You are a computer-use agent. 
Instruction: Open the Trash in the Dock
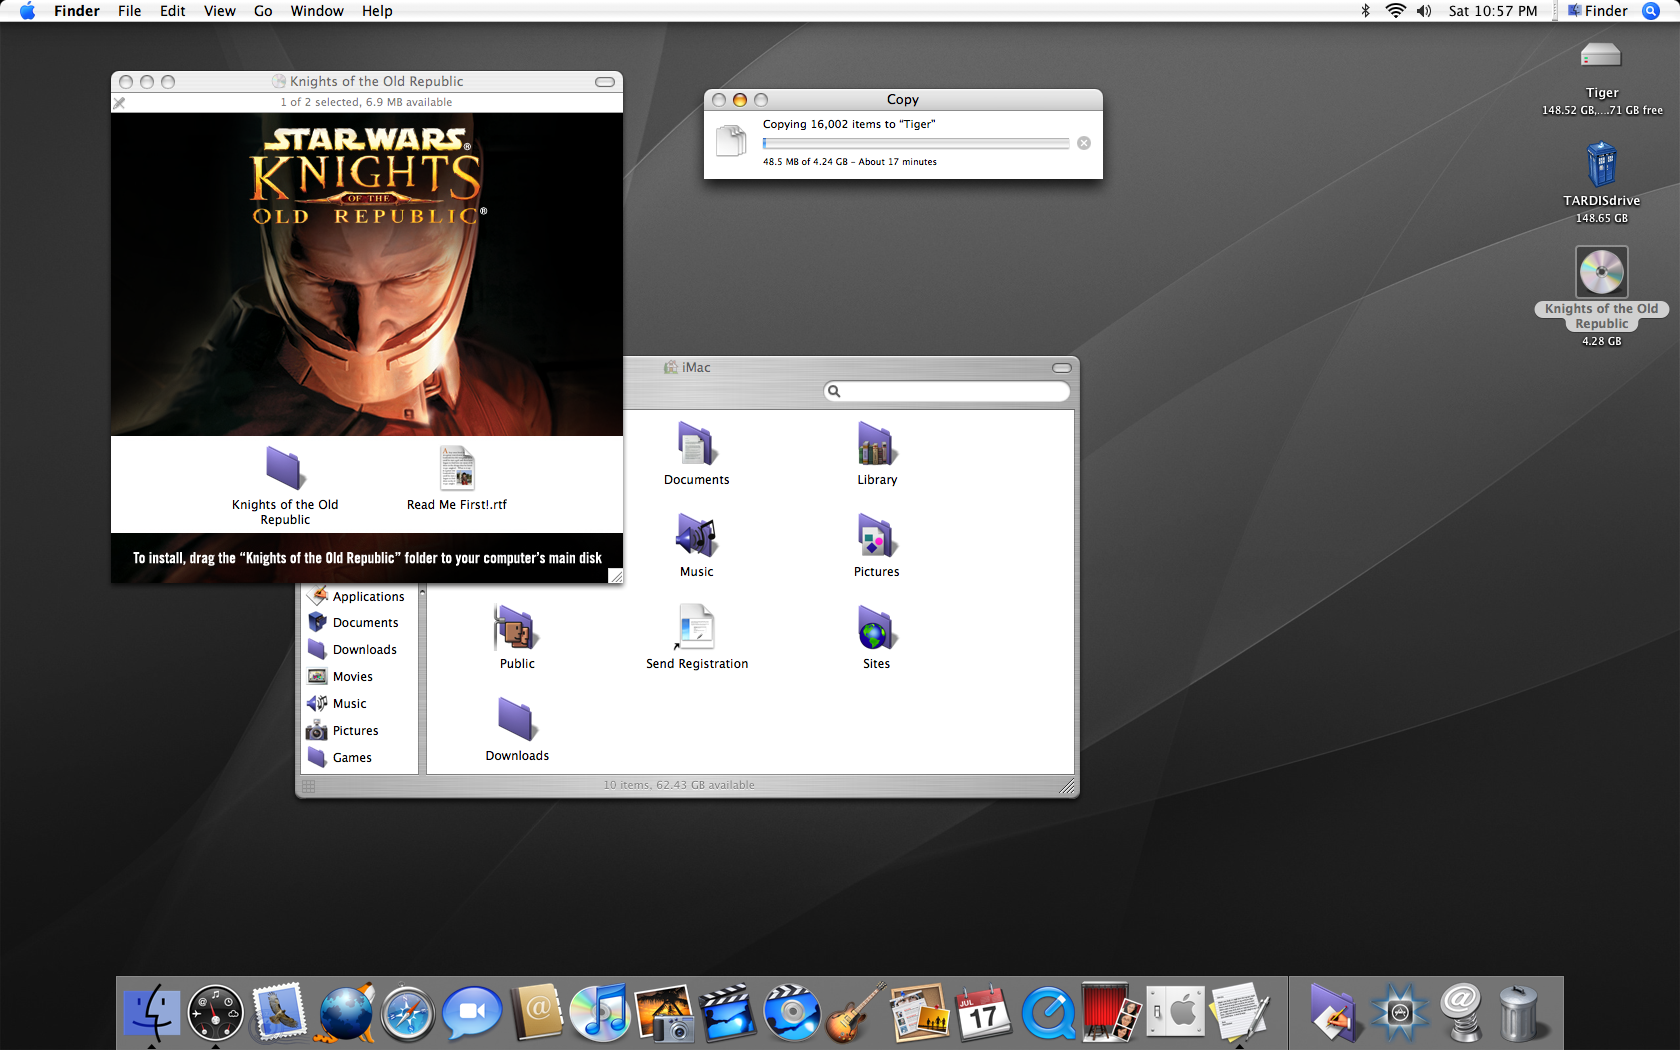point(1519,1013)
